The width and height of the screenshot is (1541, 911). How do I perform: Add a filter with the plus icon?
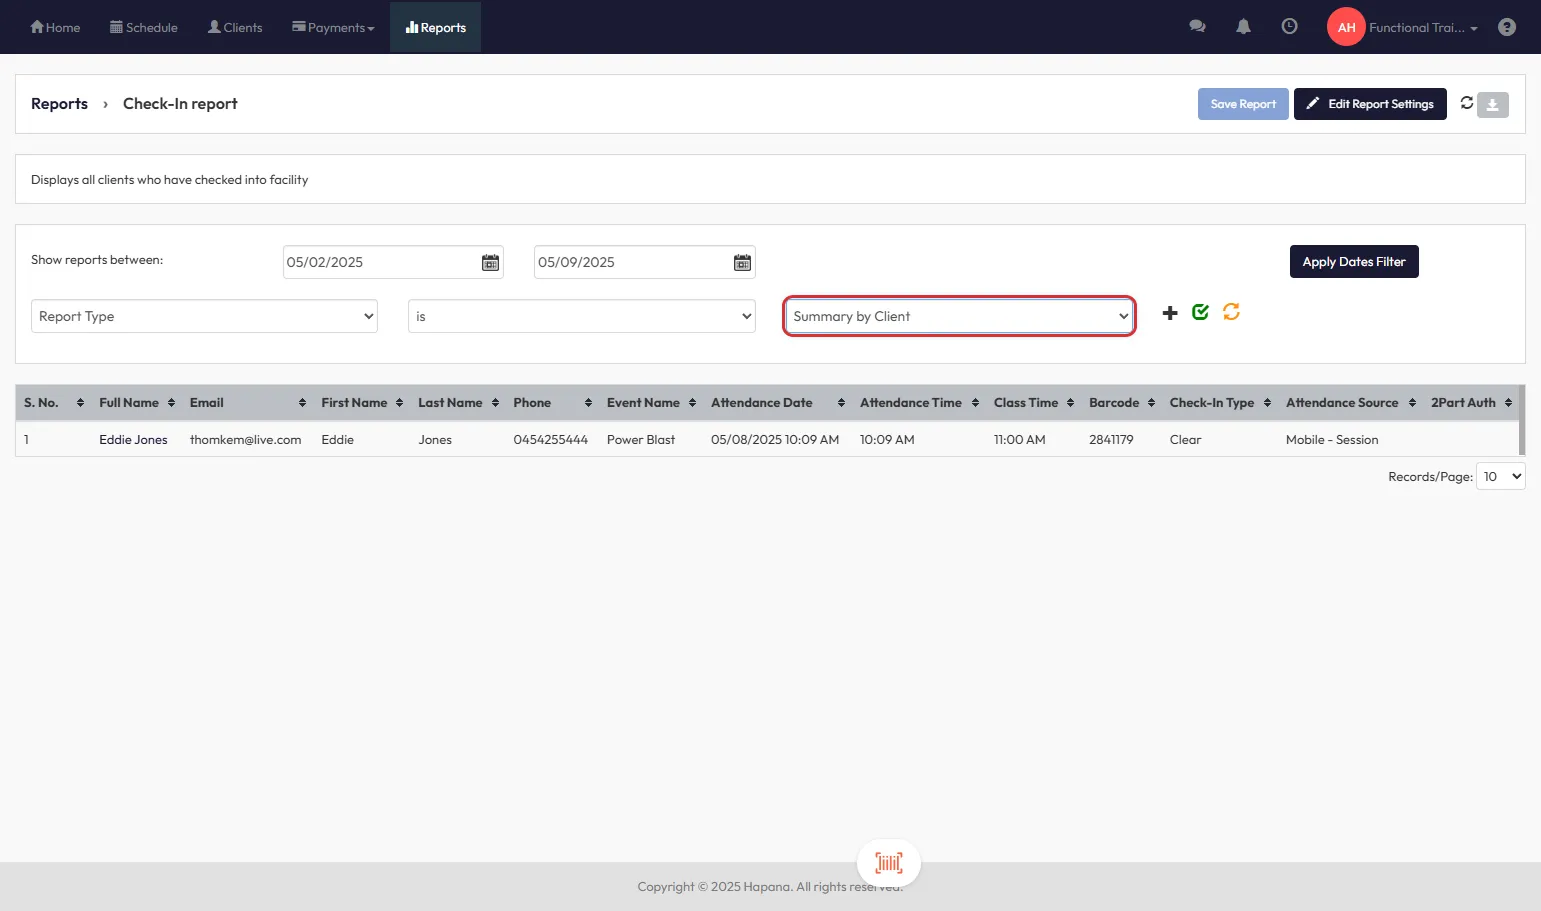pyautogui.click(x=1169, y=313)
